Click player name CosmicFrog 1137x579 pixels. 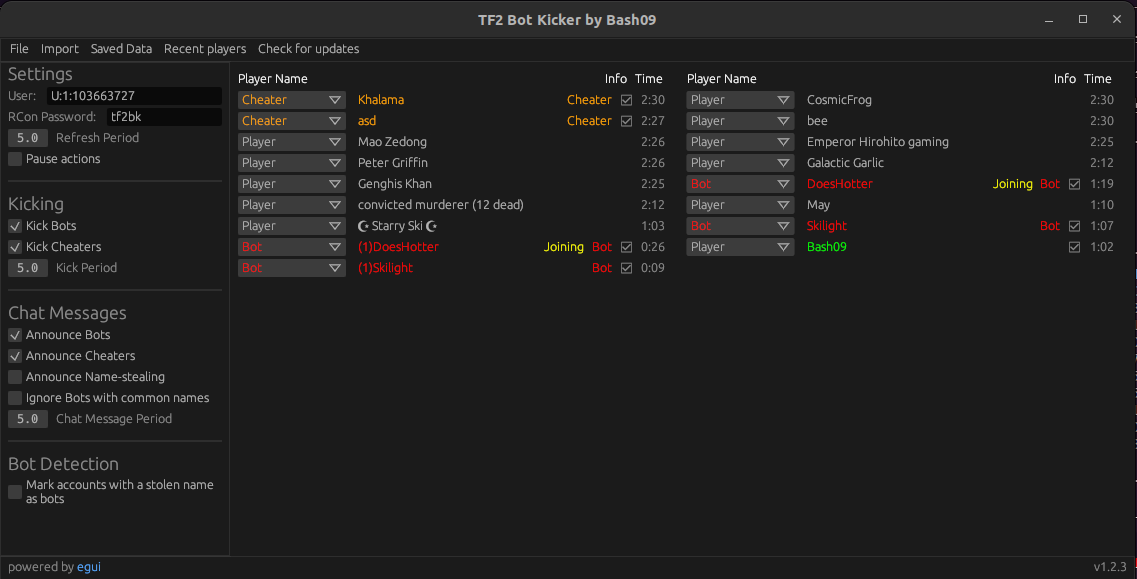click(839, 100)
